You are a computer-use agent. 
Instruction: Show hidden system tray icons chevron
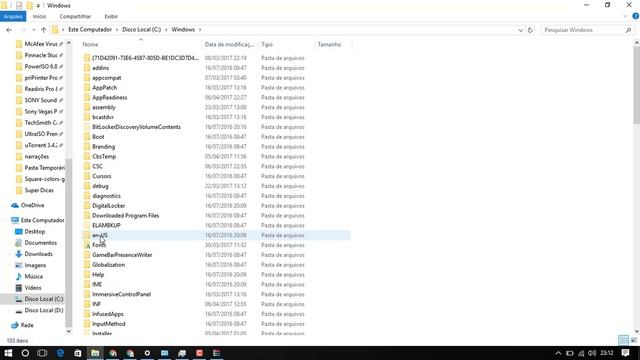tap(558, 353)
